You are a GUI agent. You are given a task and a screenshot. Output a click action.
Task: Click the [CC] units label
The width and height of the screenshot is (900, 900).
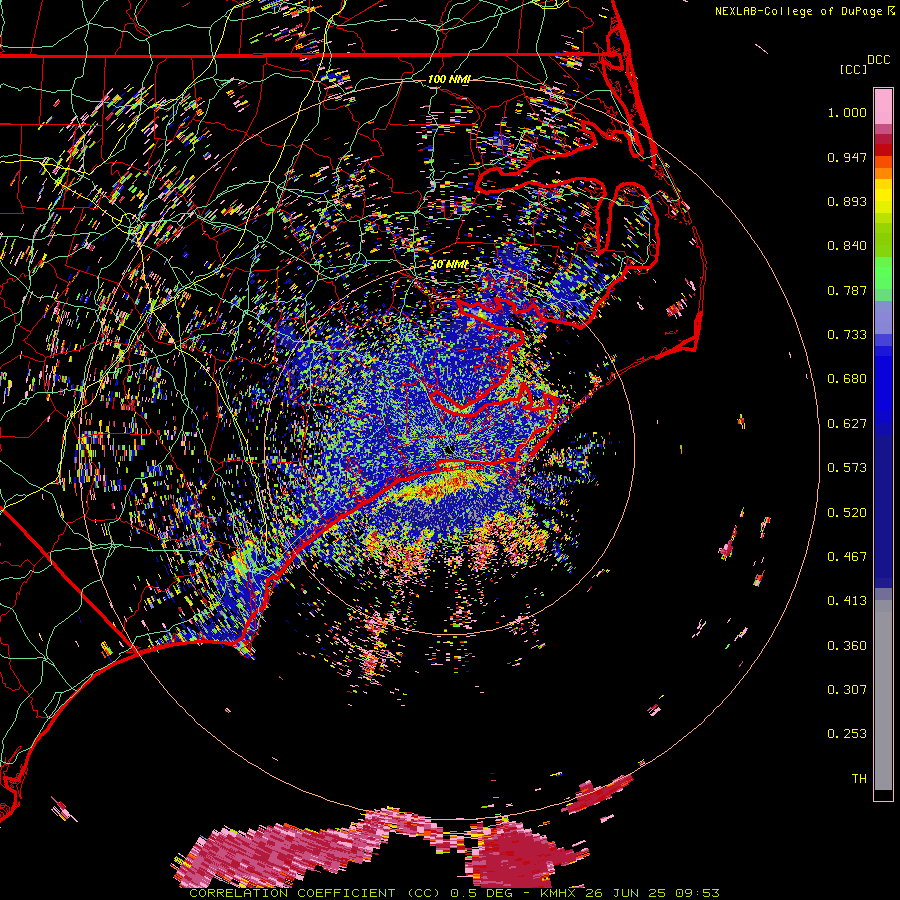coord(853,69)
